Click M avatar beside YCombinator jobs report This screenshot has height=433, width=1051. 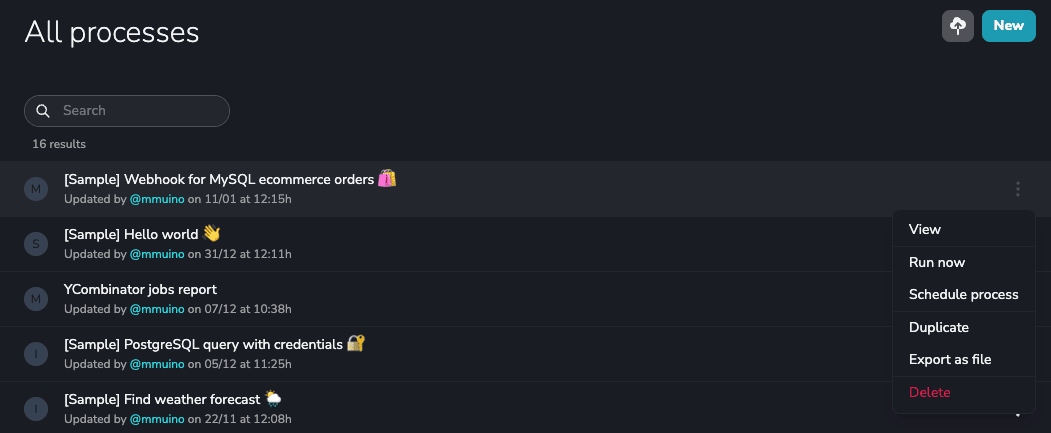click(x=36, y=299)
